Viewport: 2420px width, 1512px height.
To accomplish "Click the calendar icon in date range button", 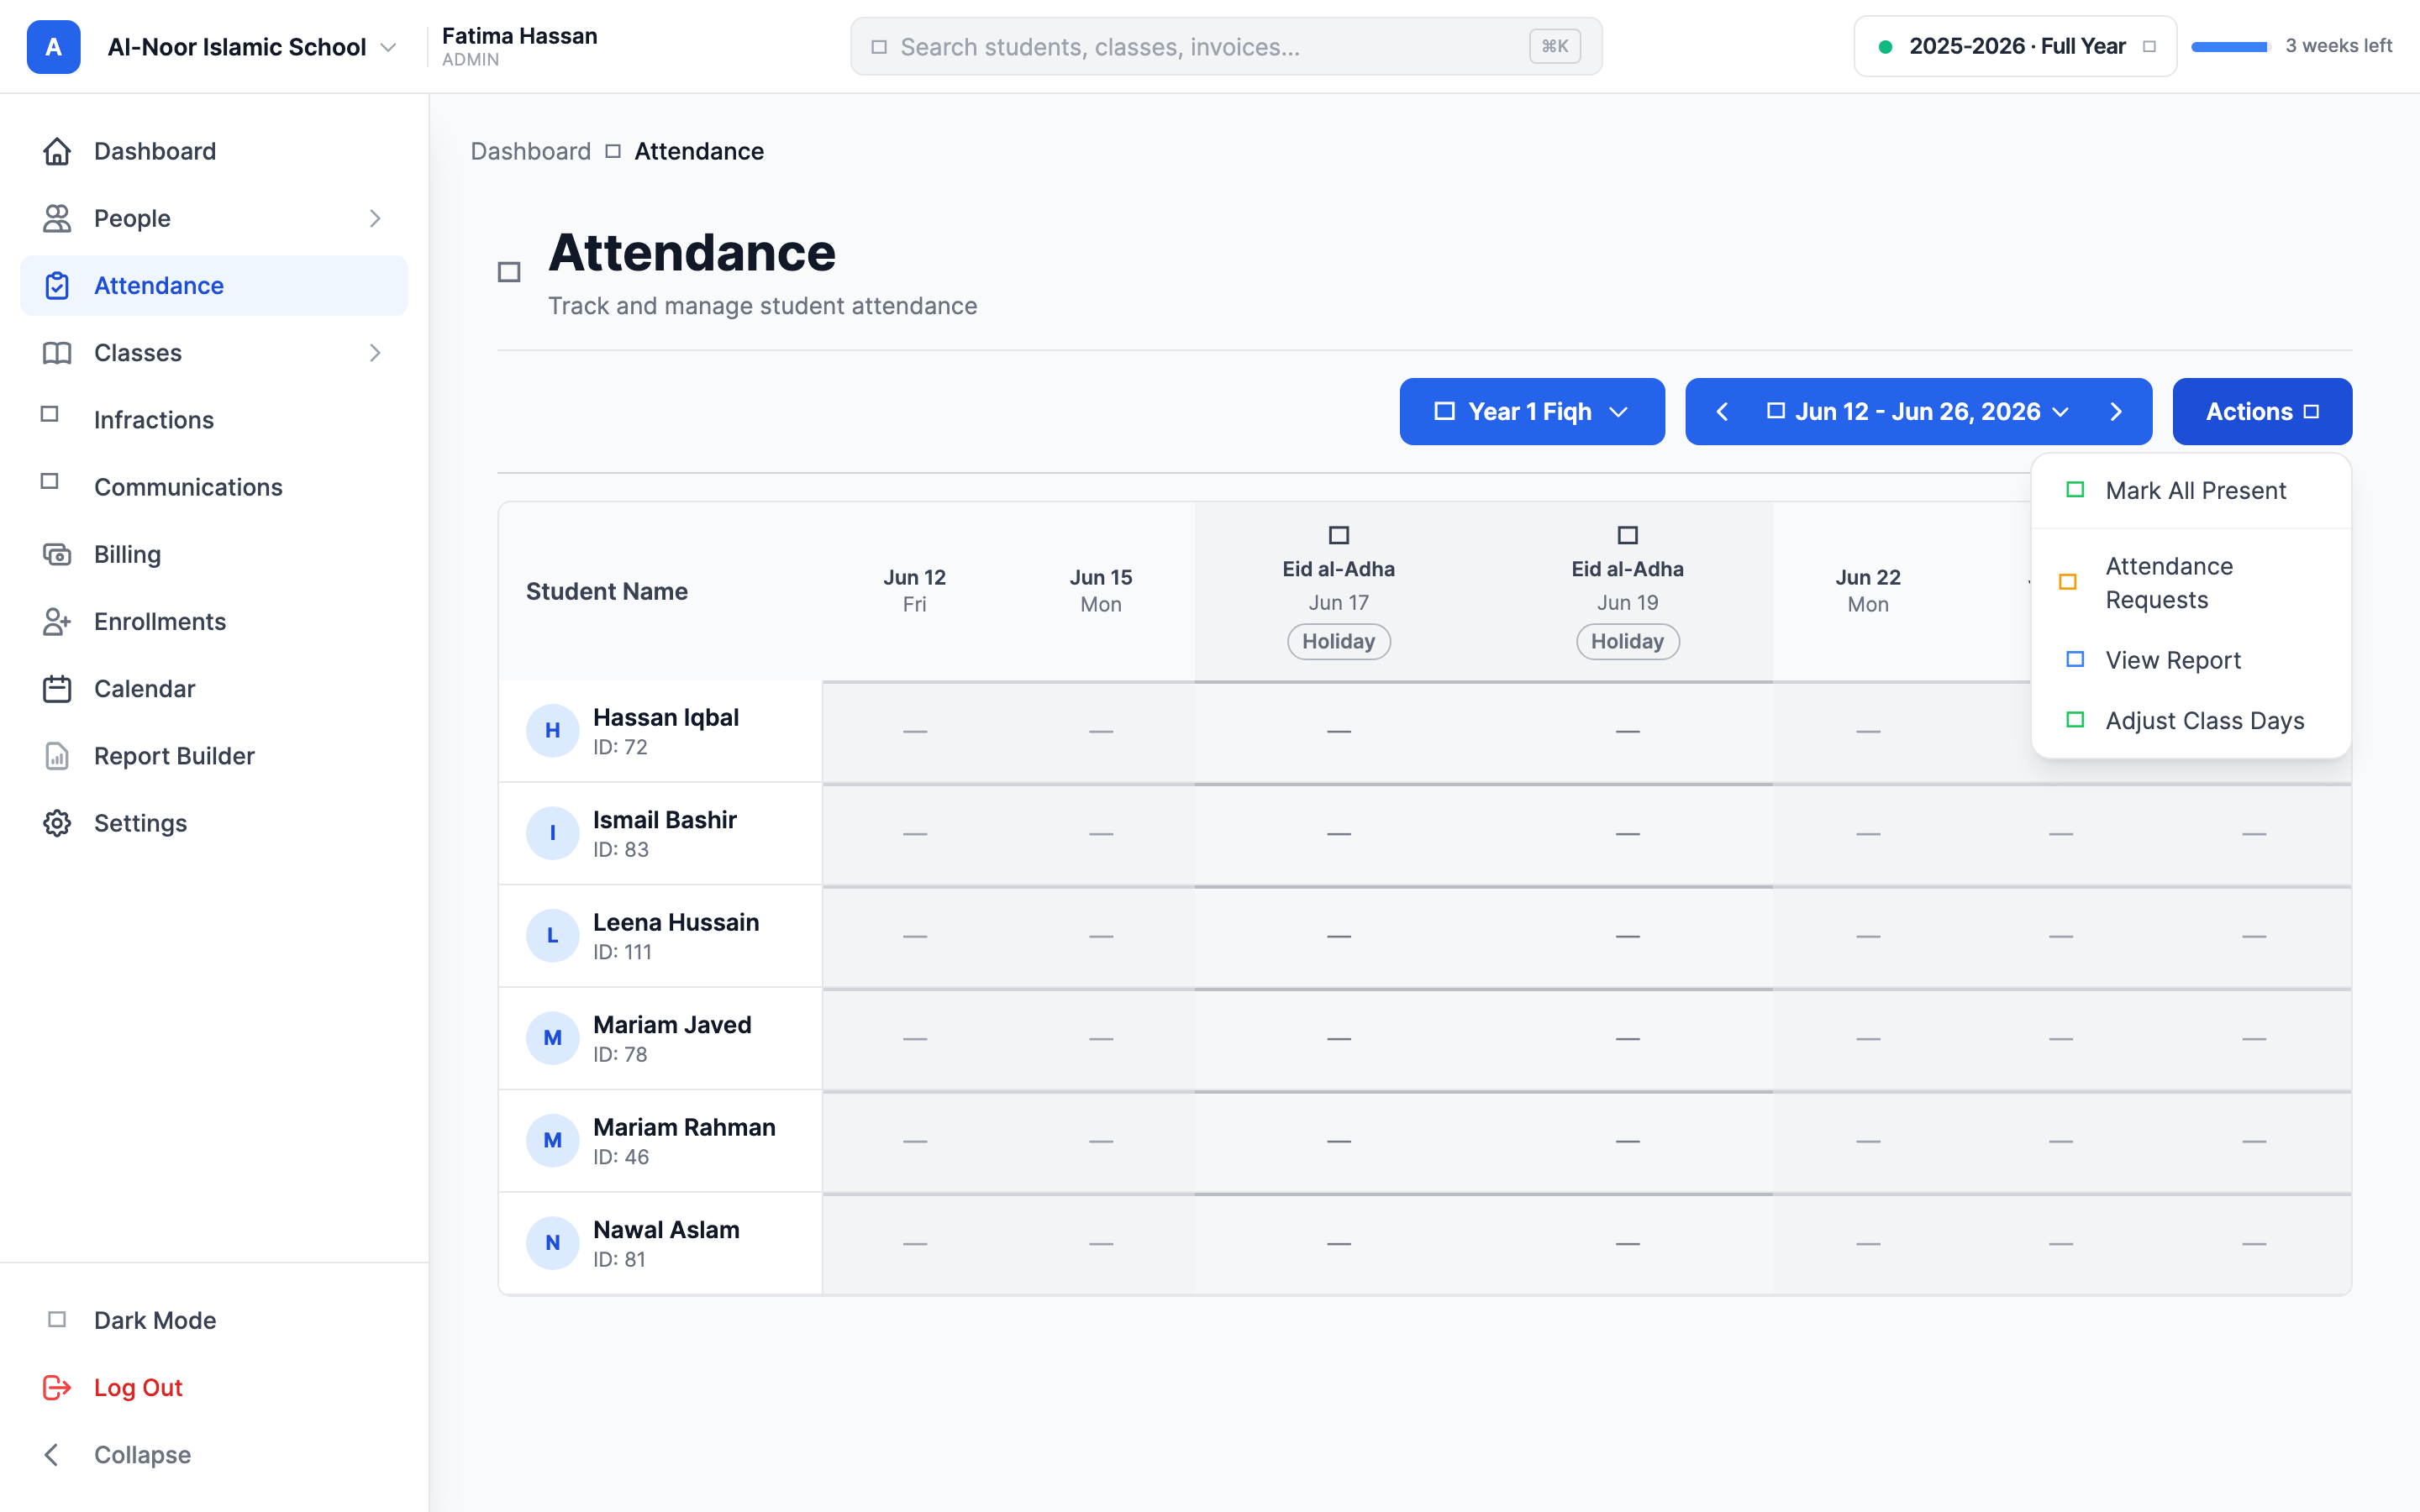I will point(1776,411).
